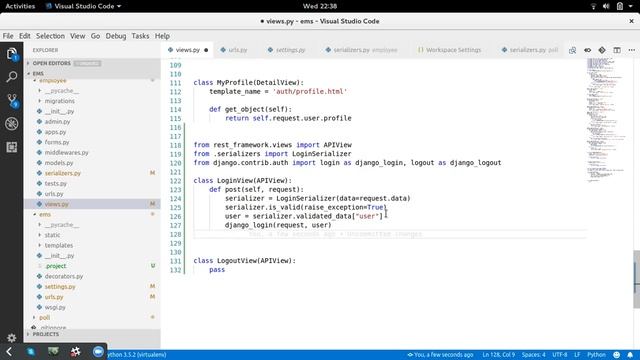The width and height of the screenshot is (640, 360).
Task: Click the Wi-Fi icon in top bar
Action: tap(593, 6)
